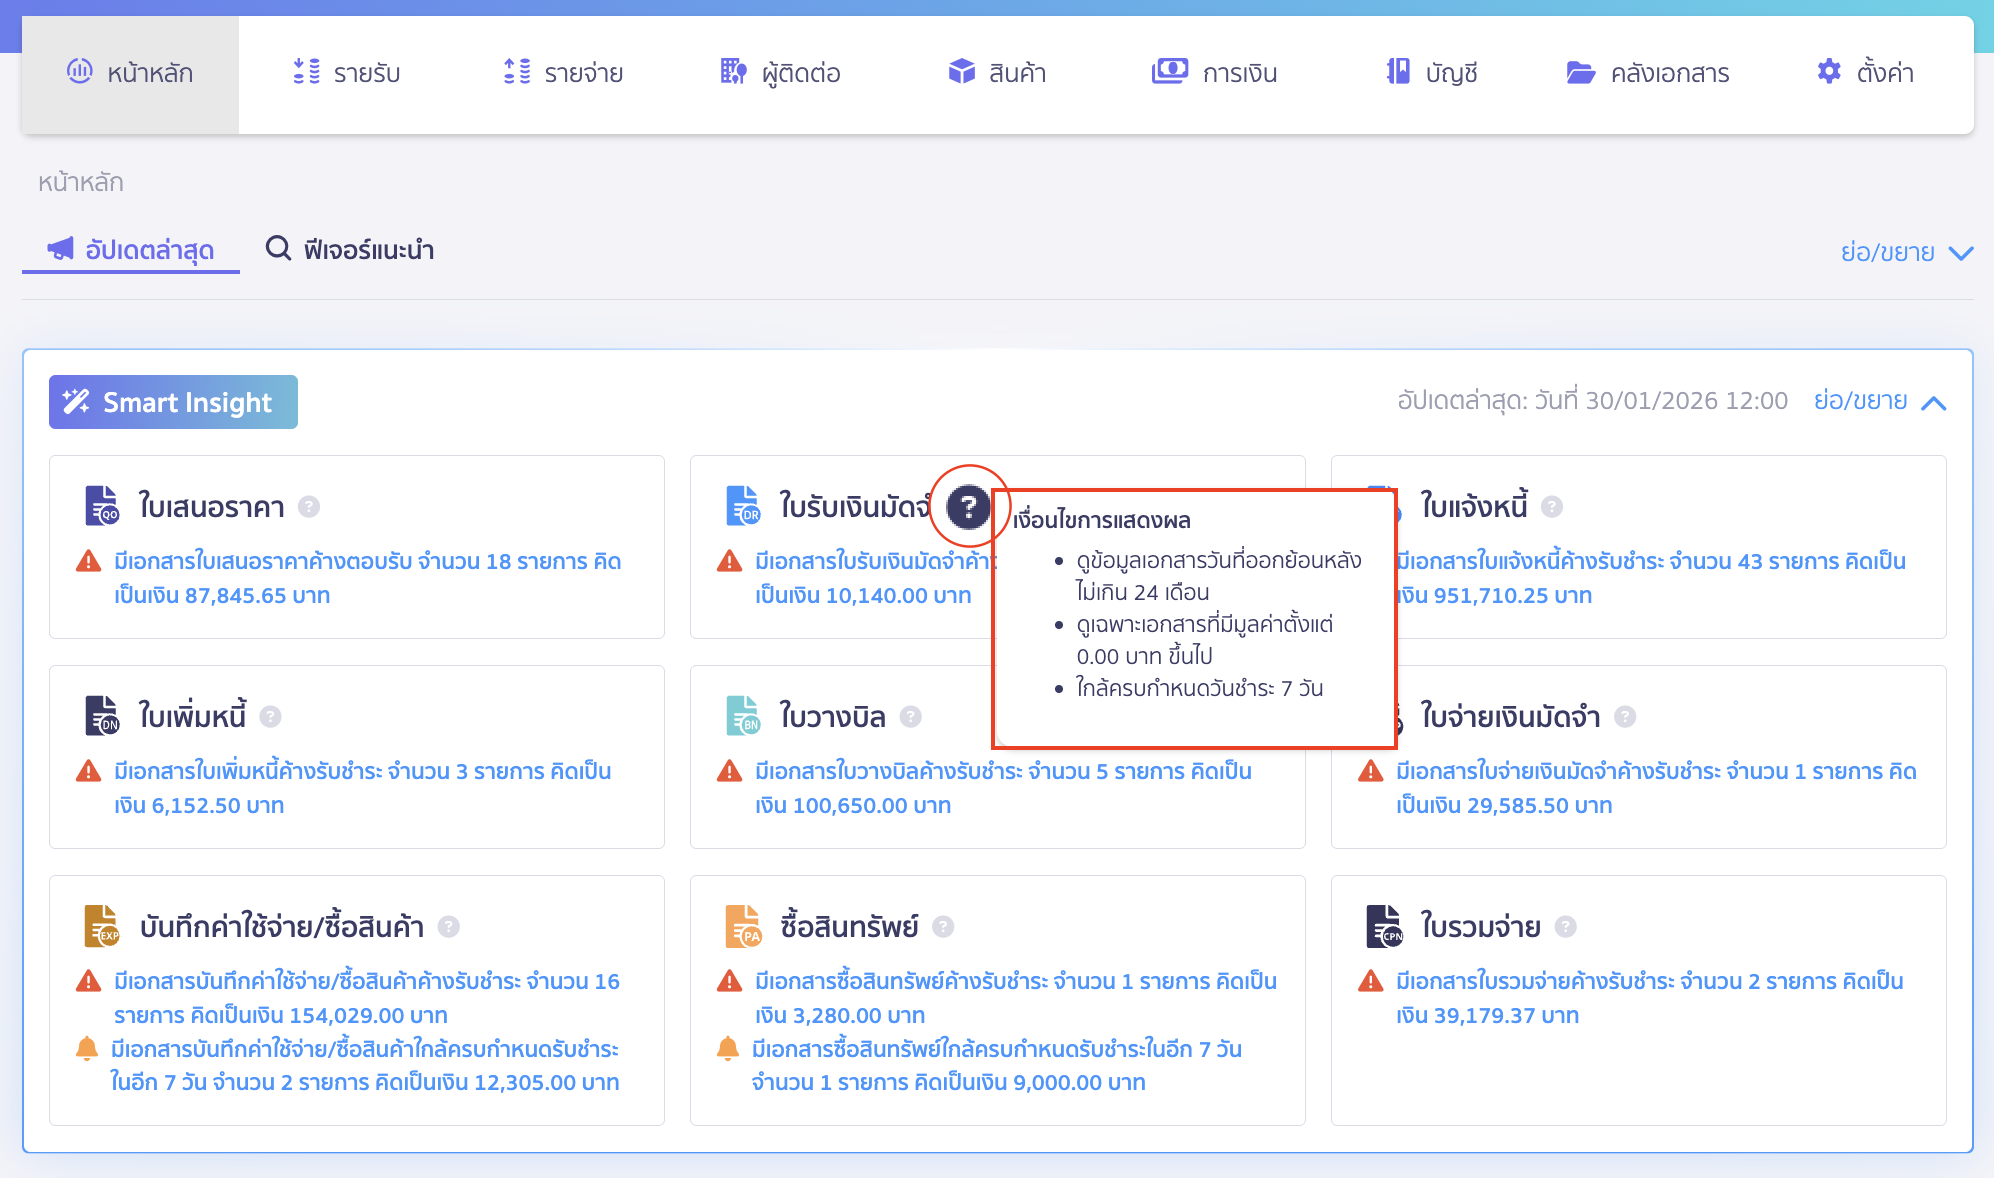Click the อัปเดตล่าสุด megaphone icon
The image size is (1994, 1178).
[x=61, y=250]
